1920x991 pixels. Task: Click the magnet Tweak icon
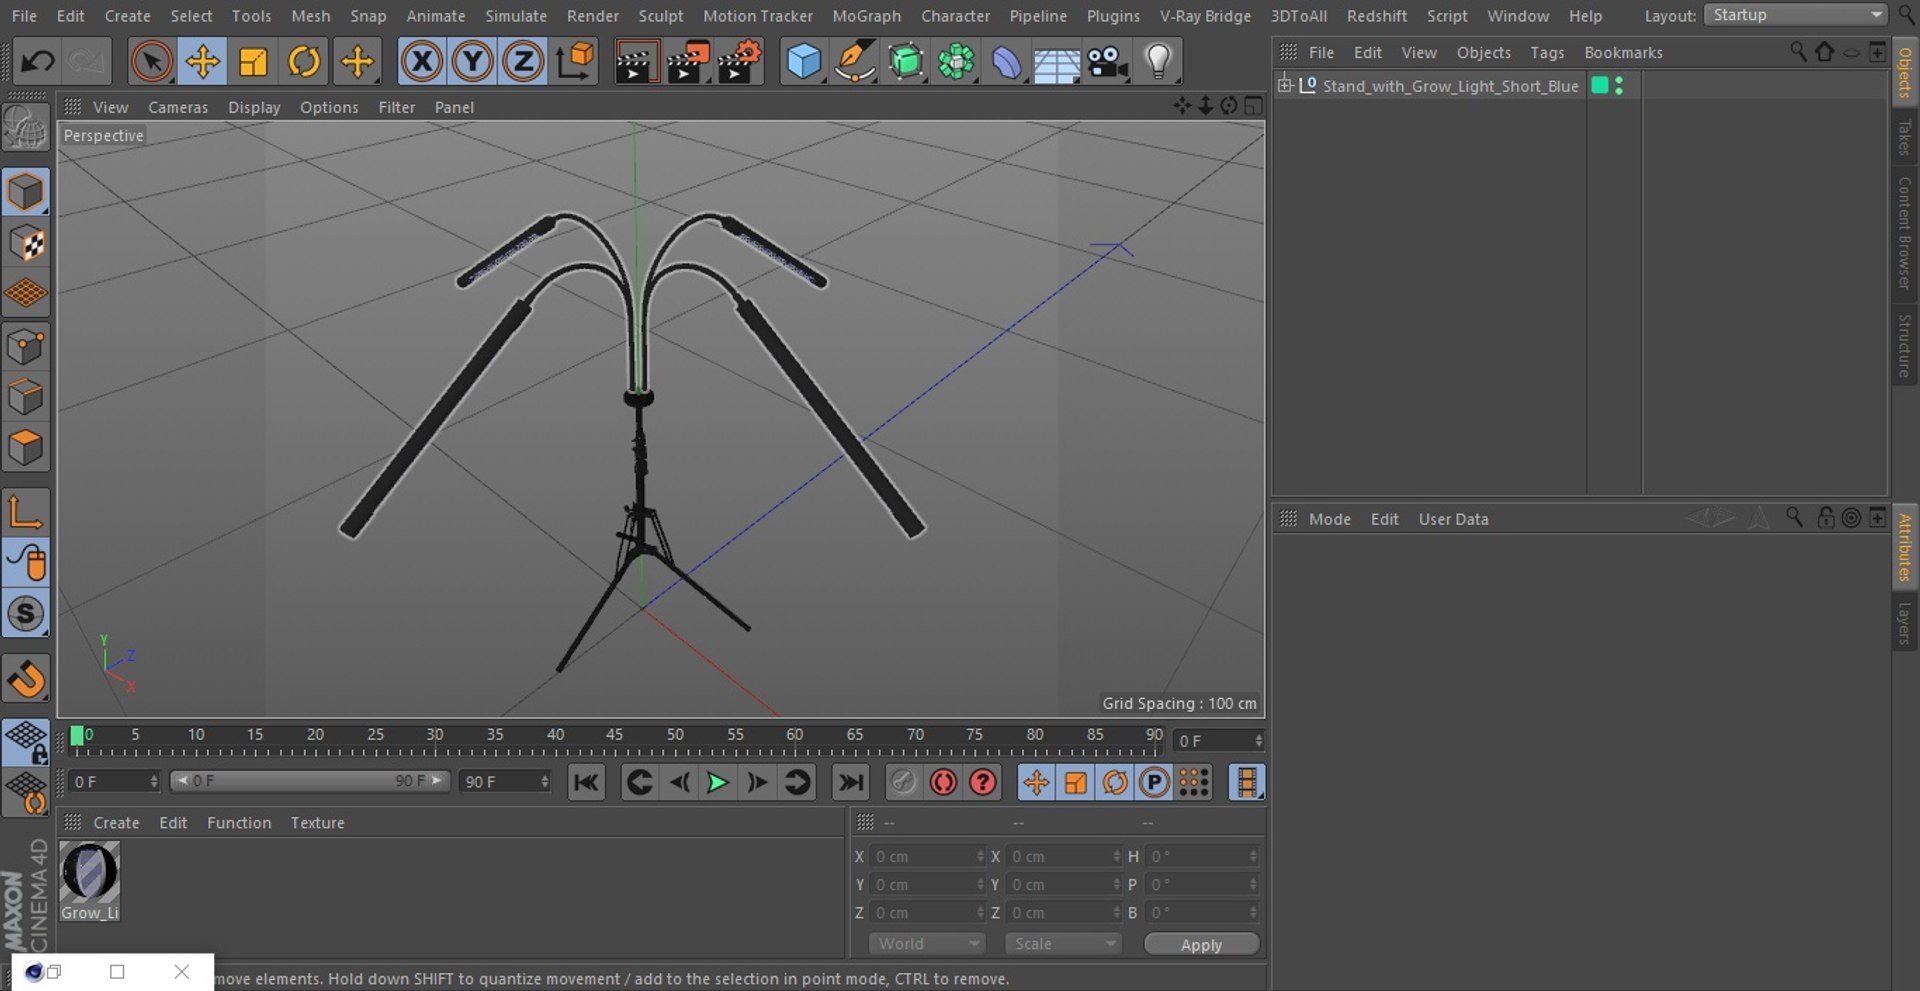pyautogui.click(x=26, y=679)
